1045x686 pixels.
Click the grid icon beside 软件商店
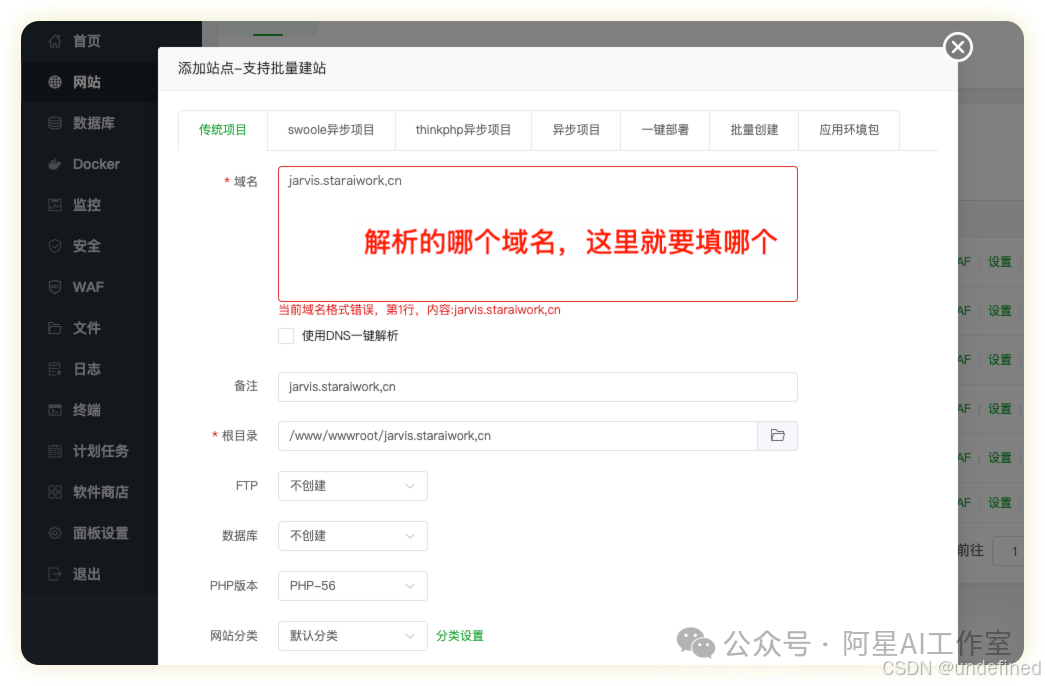pyautogui.click(x=55, y=492)
